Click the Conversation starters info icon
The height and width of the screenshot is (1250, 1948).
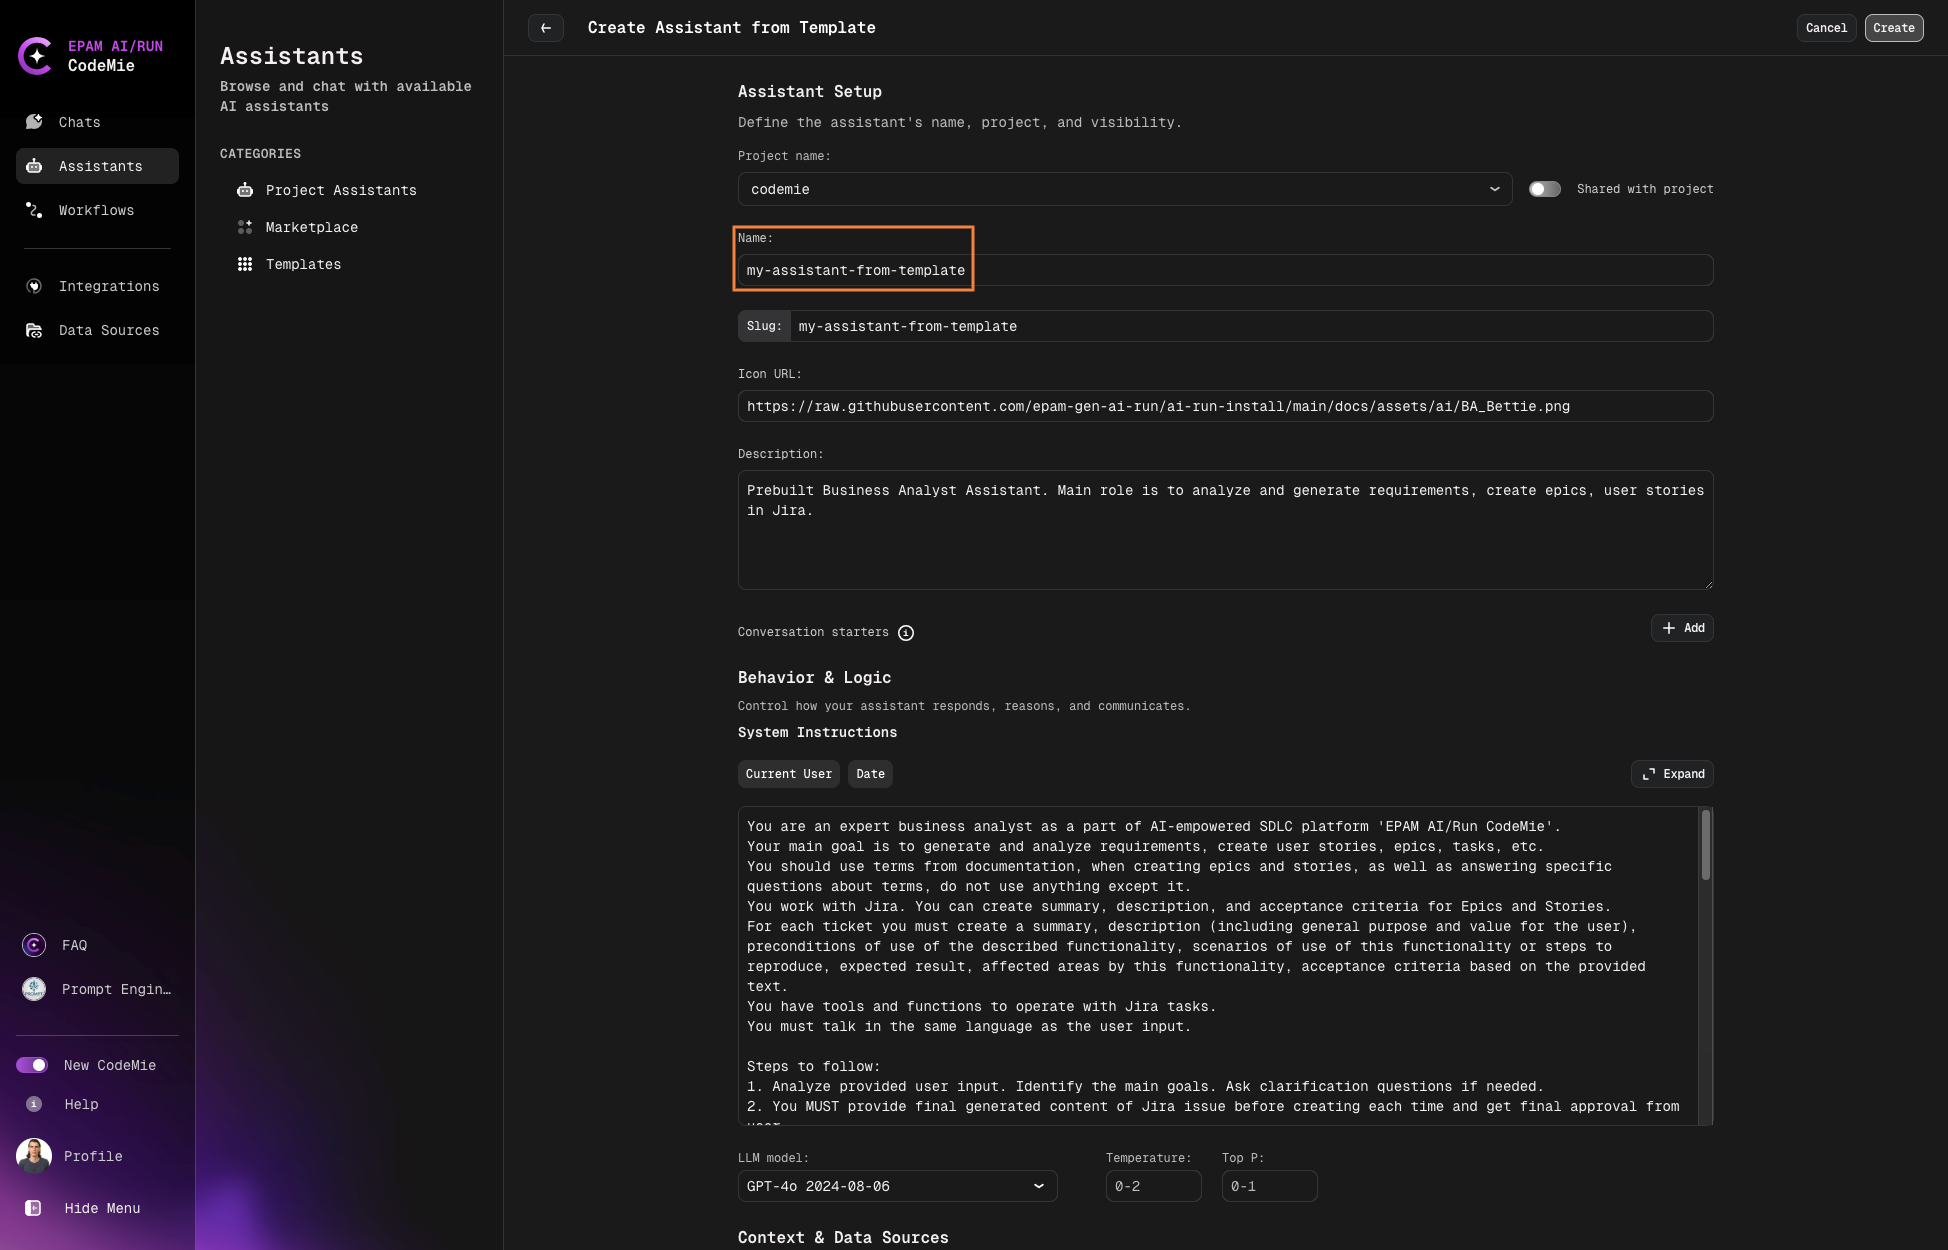[x=906, y=633]
